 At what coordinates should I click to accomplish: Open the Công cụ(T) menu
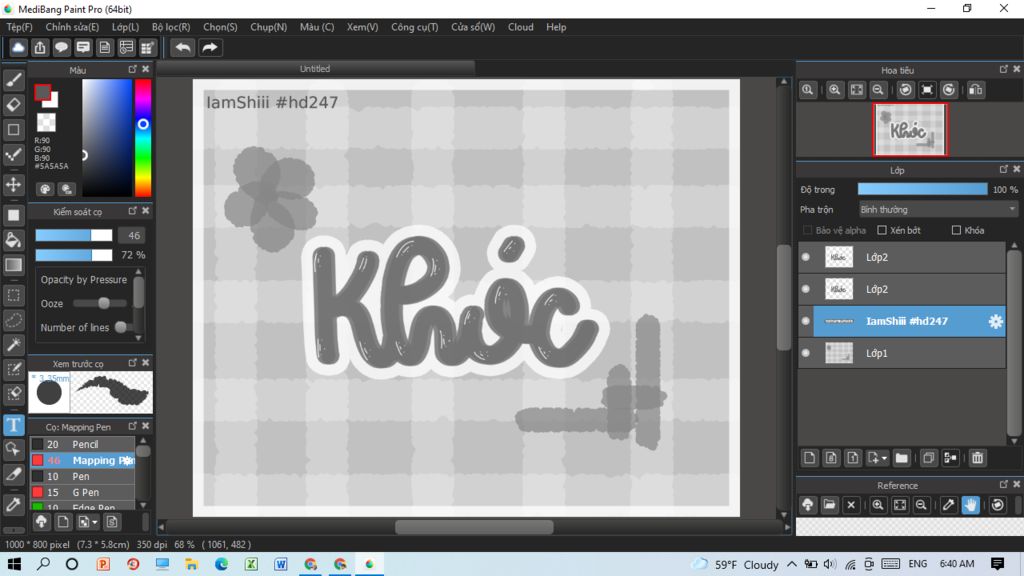coord(415,27)
